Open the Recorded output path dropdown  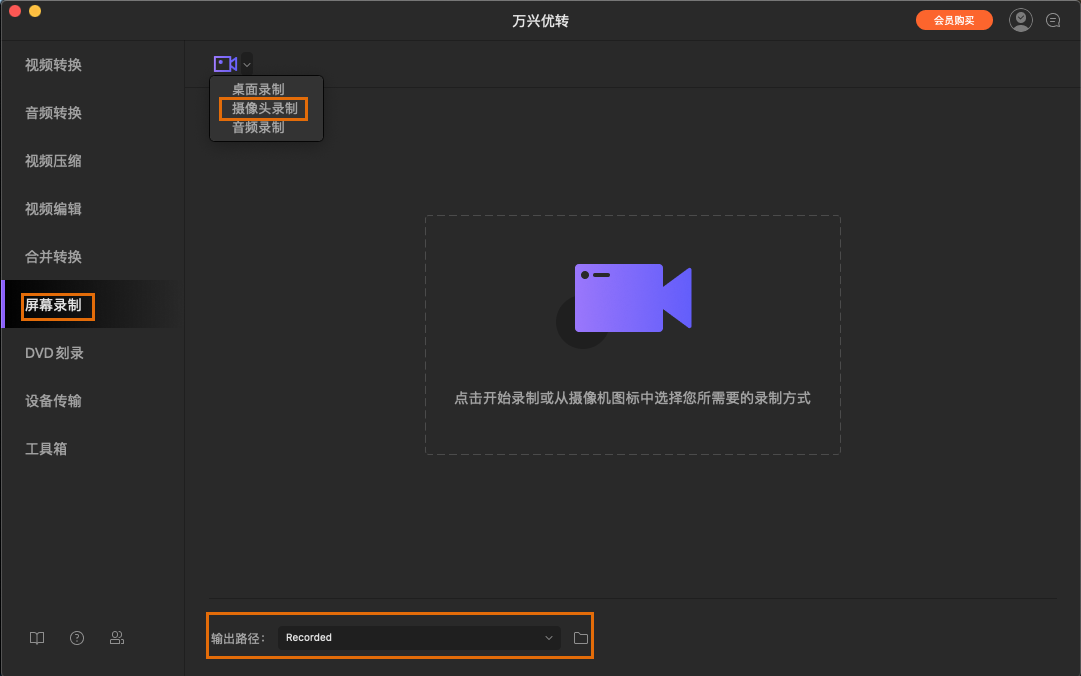(x=418, y=637)
